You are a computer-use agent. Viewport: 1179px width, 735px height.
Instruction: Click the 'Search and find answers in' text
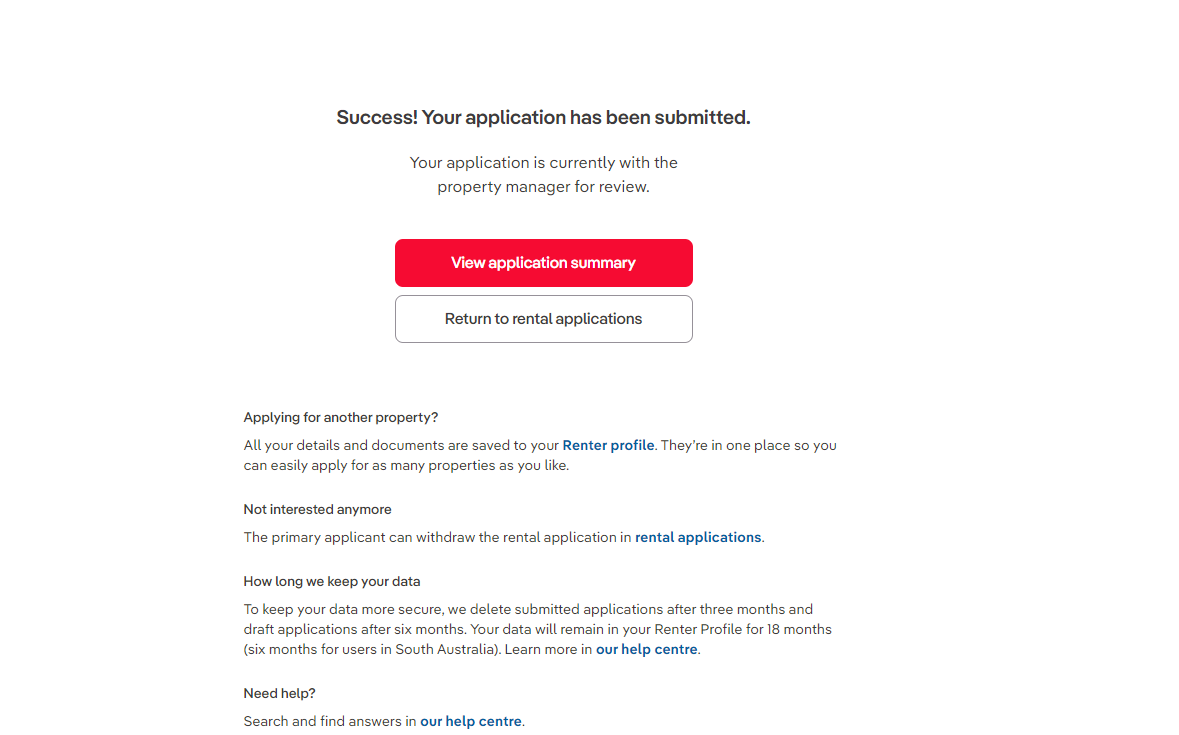(329, 721)
